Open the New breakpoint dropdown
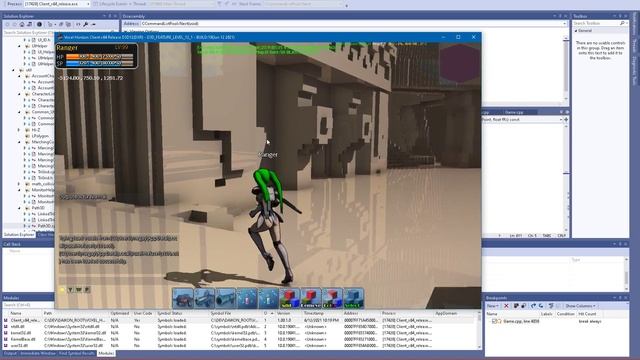 click(x=492, y=306)
